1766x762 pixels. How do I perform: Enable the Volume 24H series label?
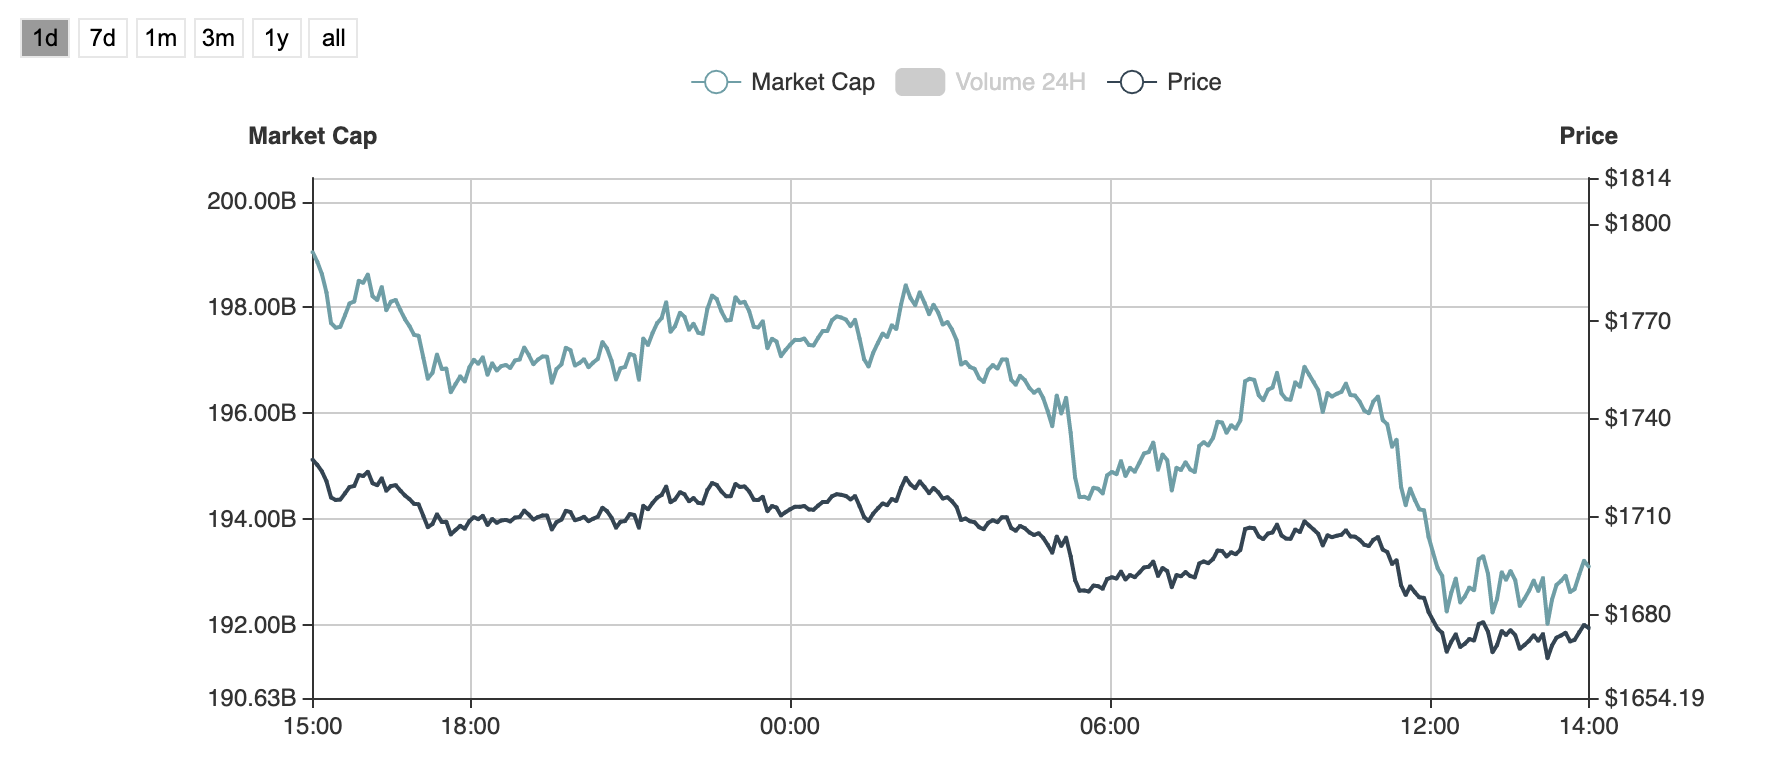click(x=1020, y=82)
